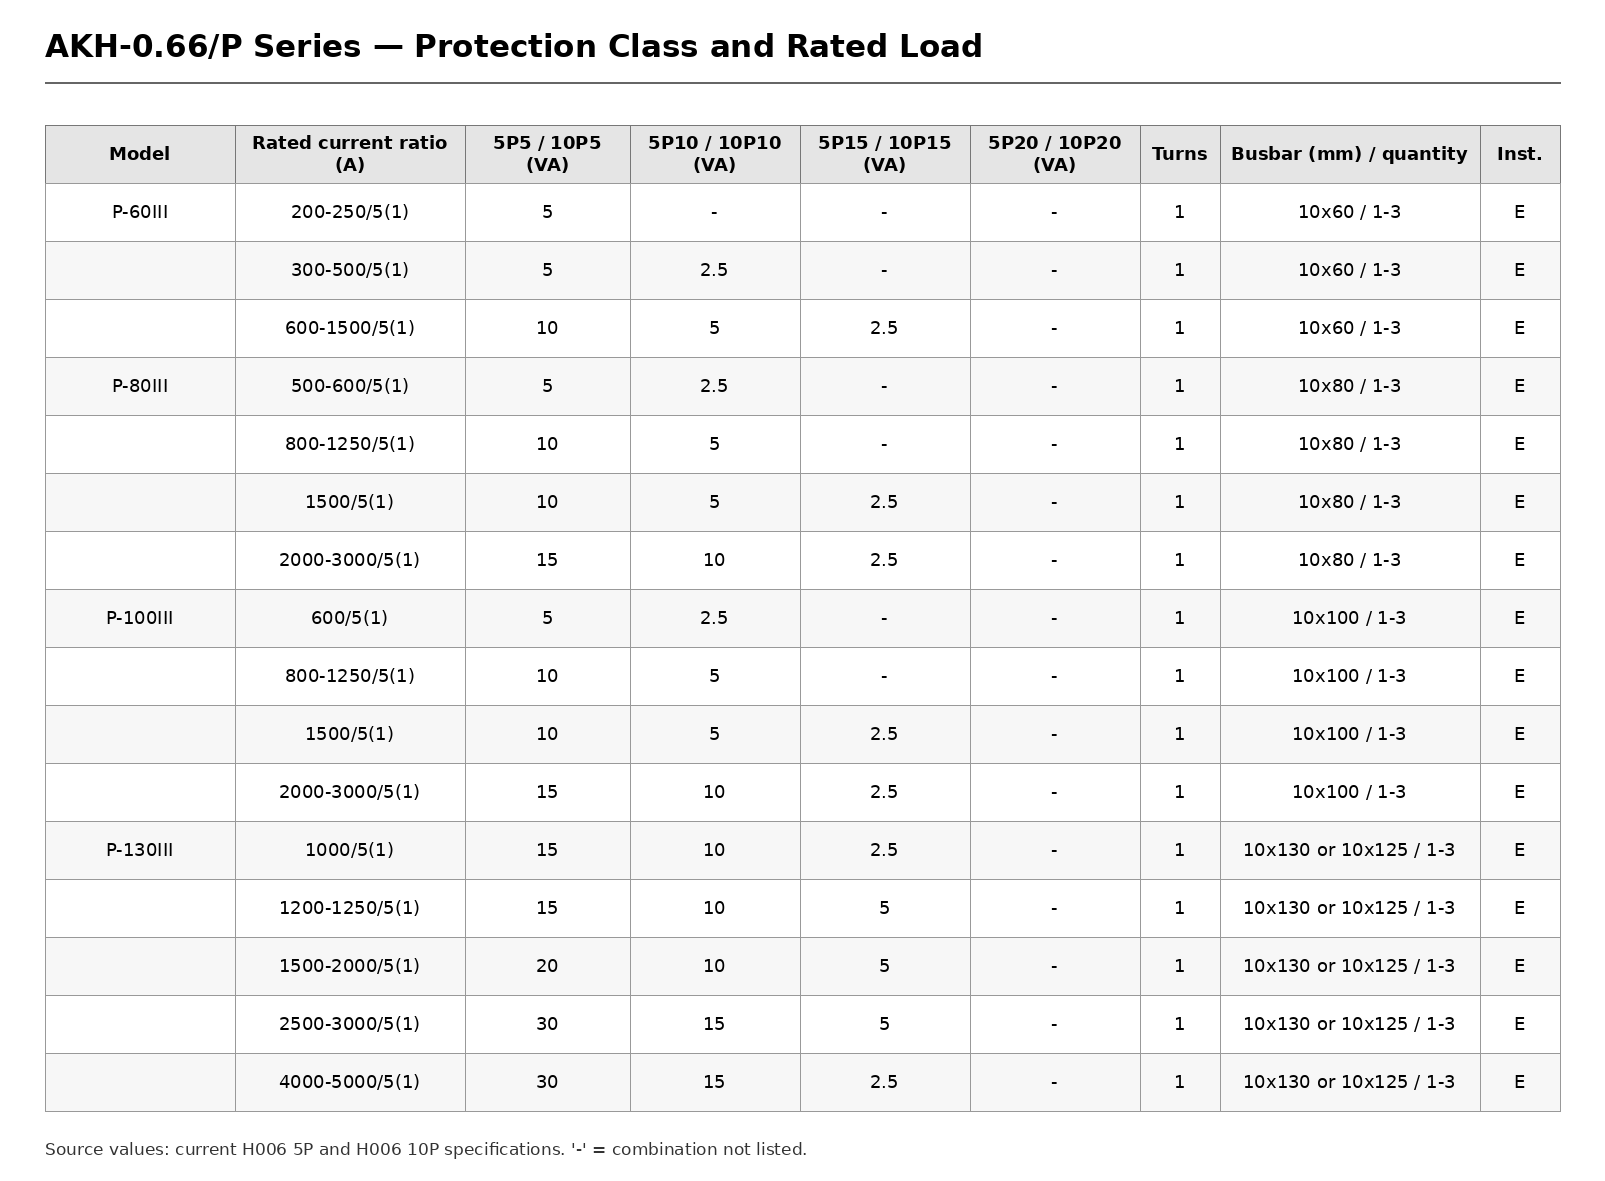
Task: Select the 10x60 / 1-3 busbar cell in first row
Action: tap(1350, 212)
